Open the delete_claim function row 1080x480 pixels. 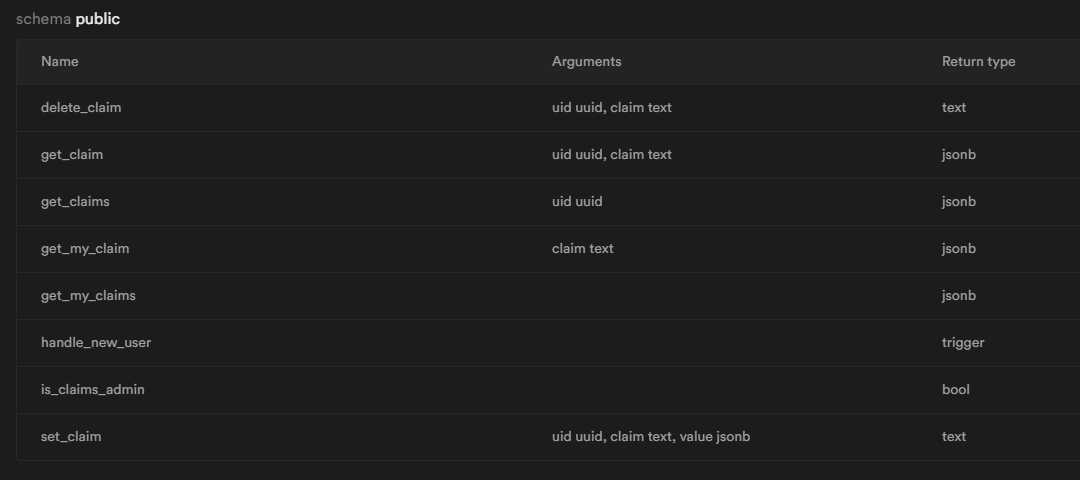81,108
